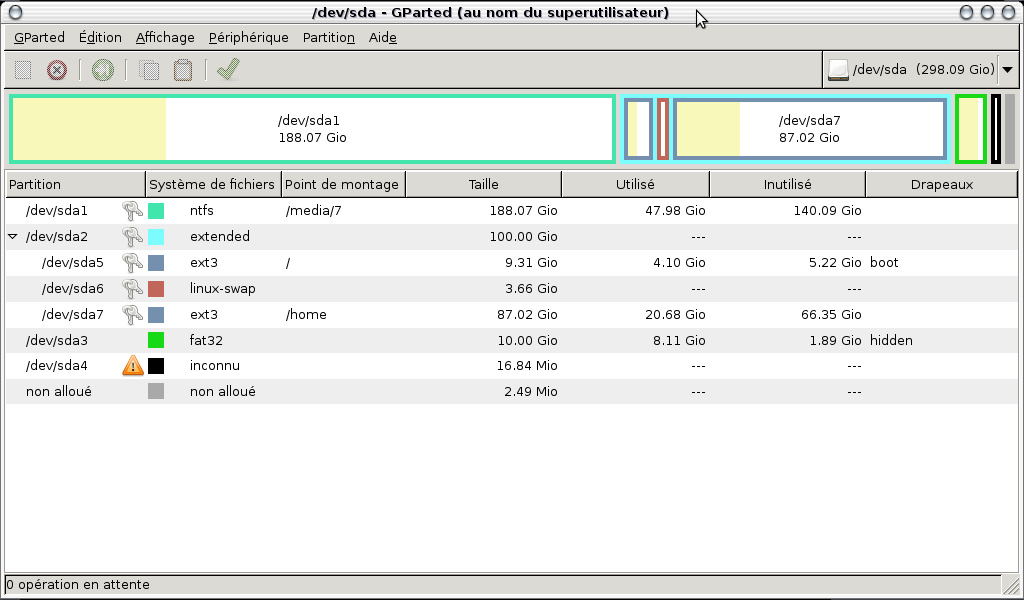Click the Utilisé column header
This screenshot has width=1024, height=600.
635,184
